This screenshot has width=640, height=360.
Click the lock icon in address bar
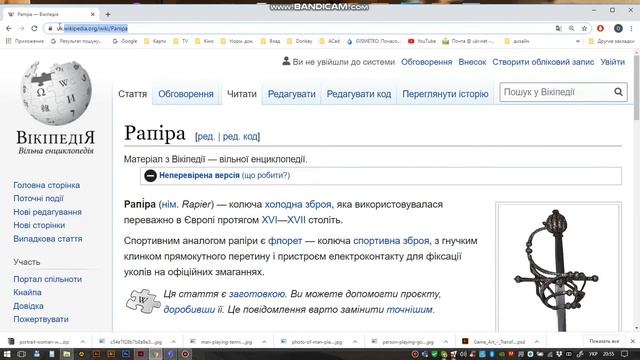click(x=50, y=28)
